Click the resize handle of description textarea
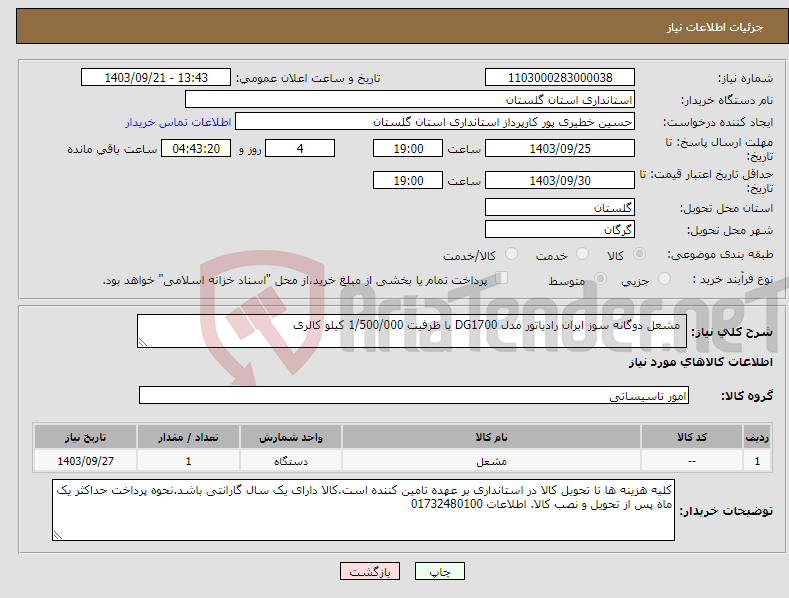Viewport: 789px width, 598px height. pos(143,342)
